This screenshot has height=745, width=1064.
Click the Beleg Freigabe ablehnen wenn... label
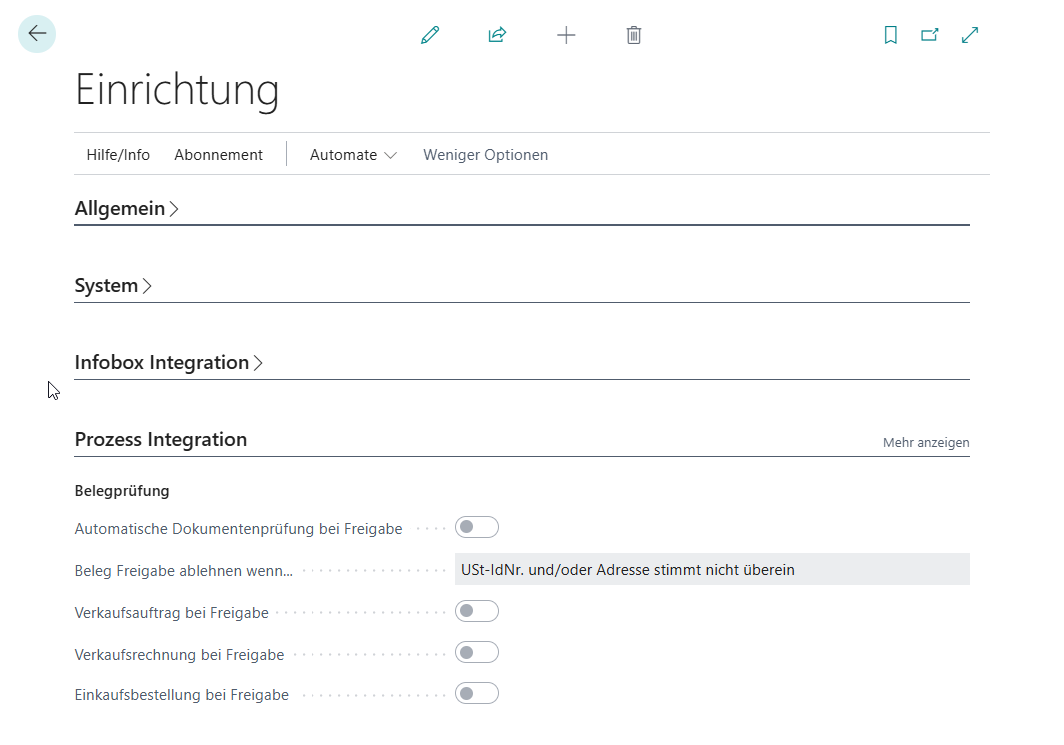[x=184, y=571]
